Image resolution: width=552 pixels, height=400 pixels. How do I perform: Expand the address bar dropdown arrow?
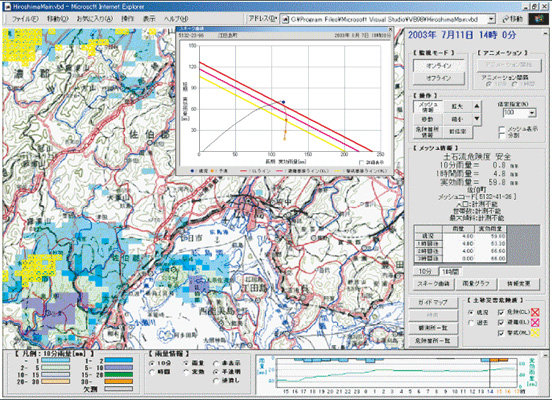[x=491, y=19]
